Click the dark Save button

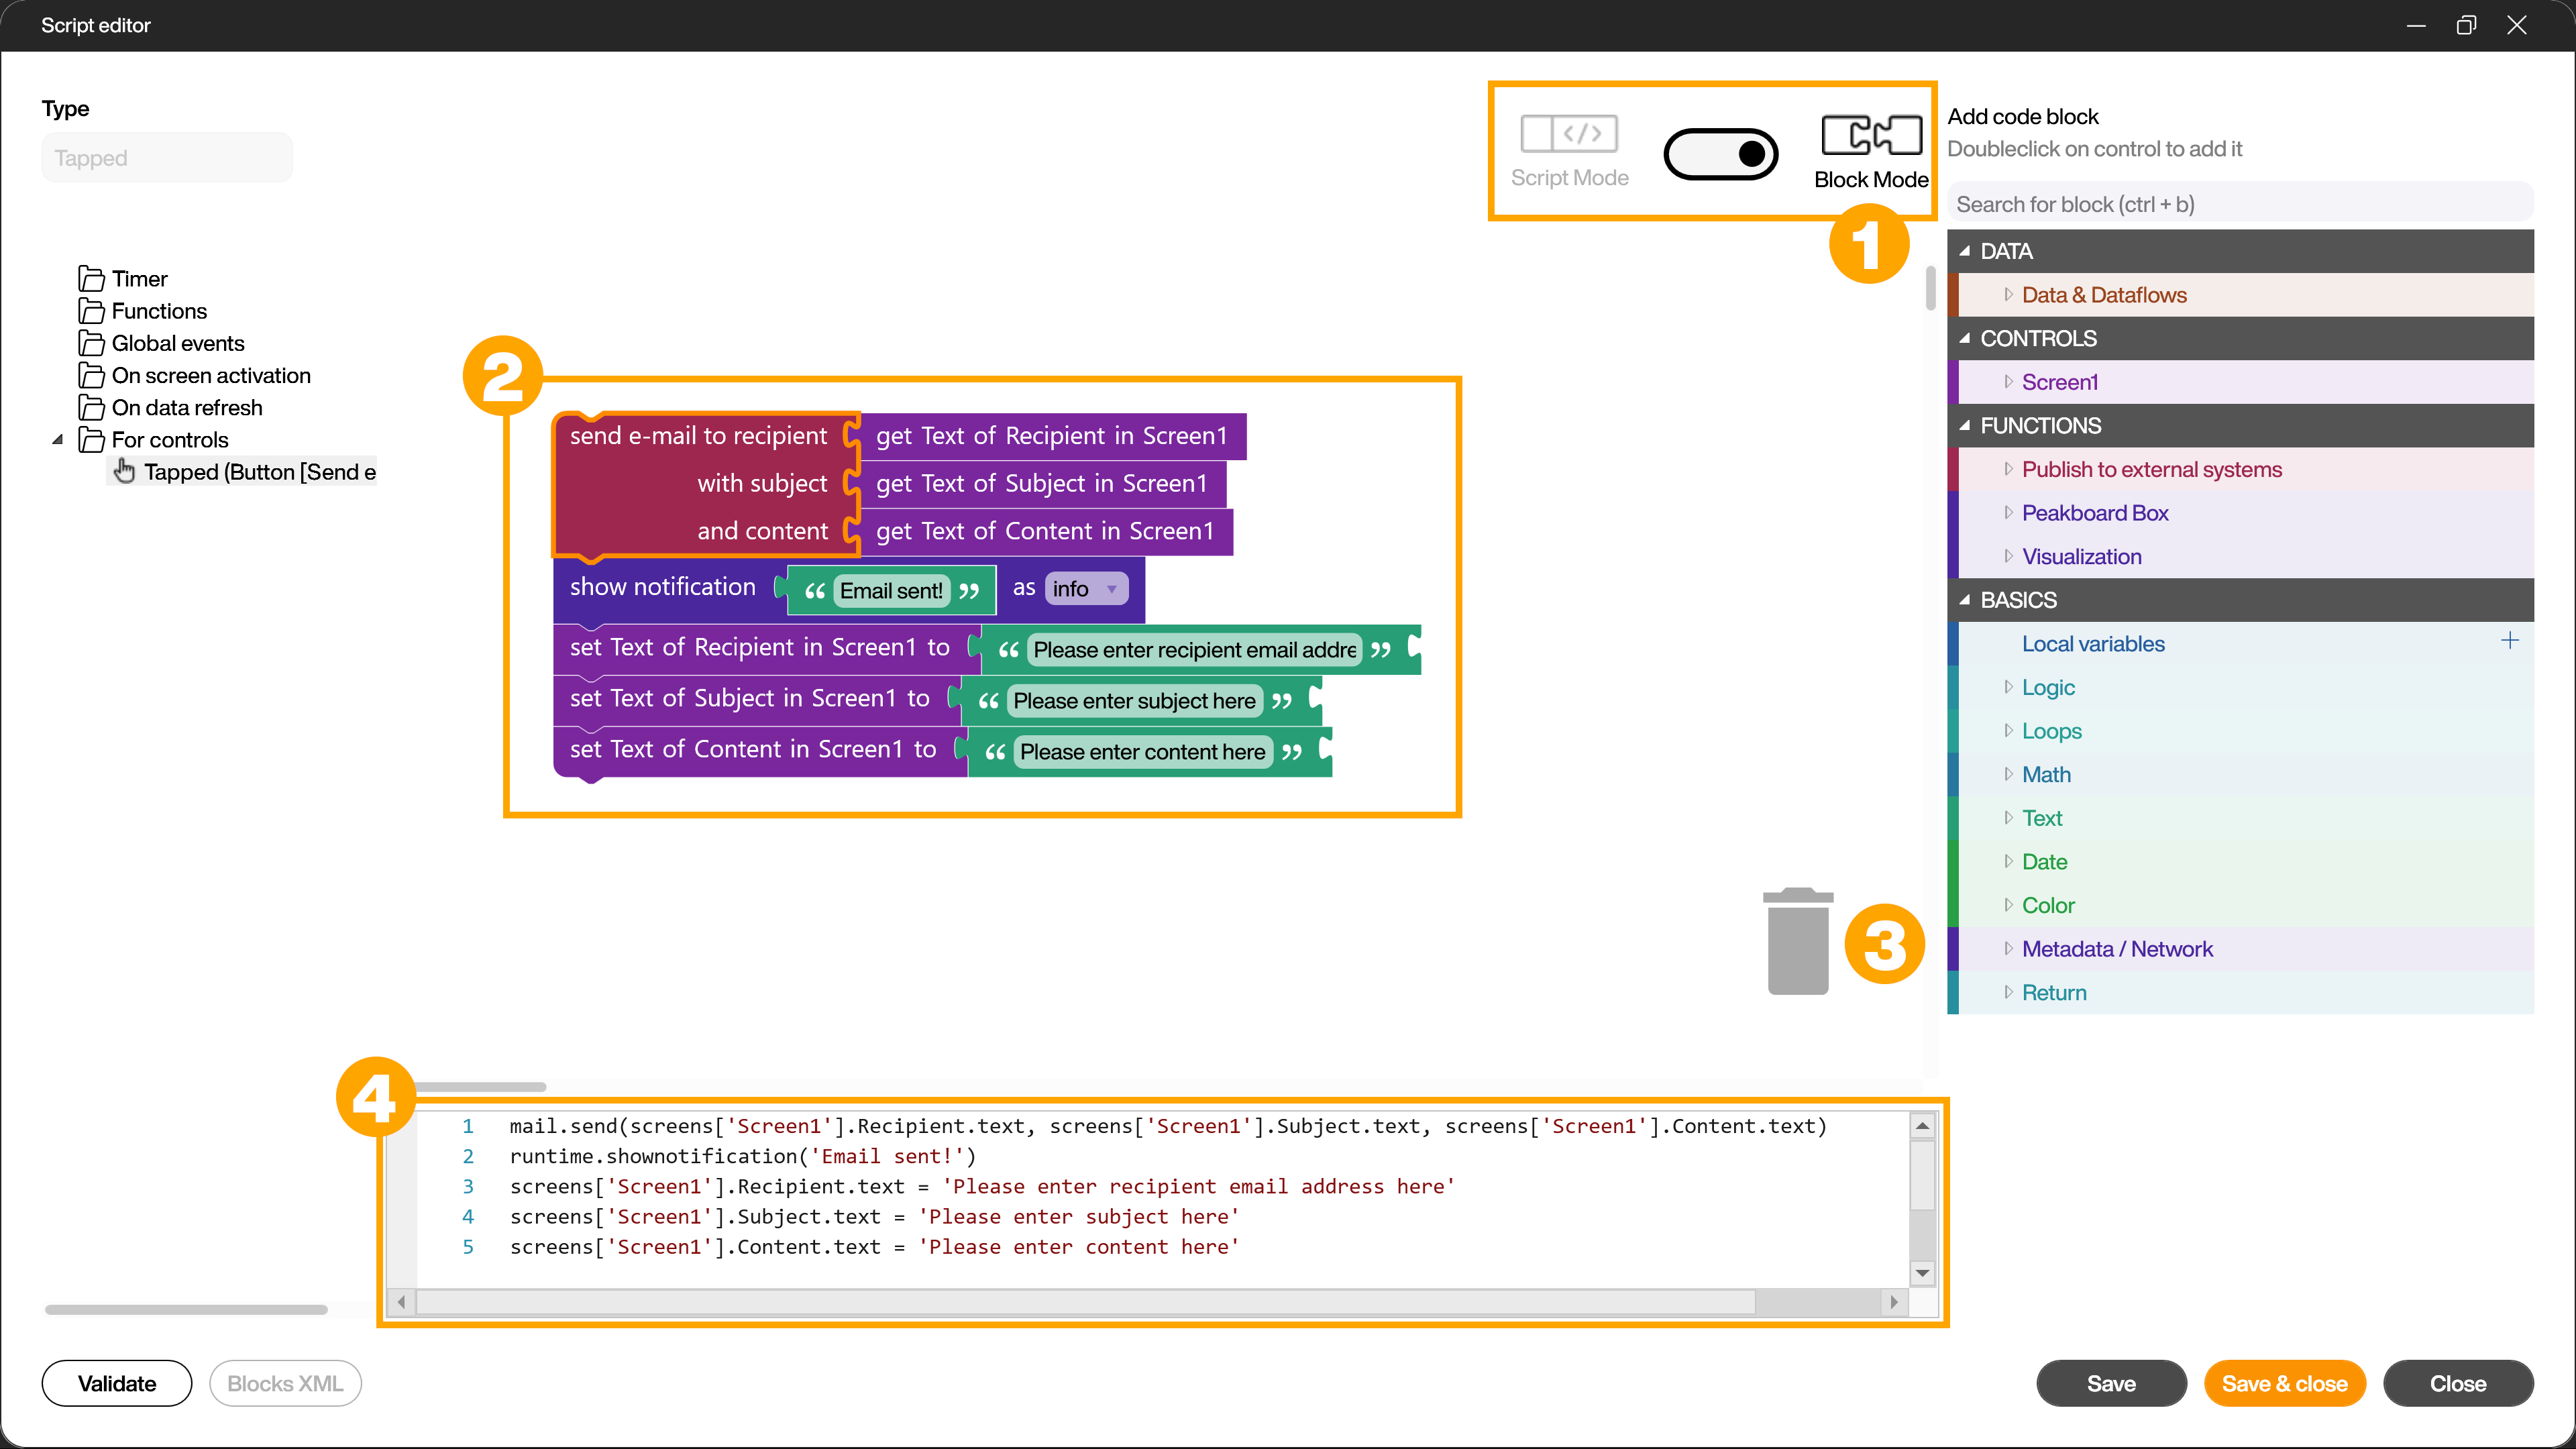point(2111,1384)
